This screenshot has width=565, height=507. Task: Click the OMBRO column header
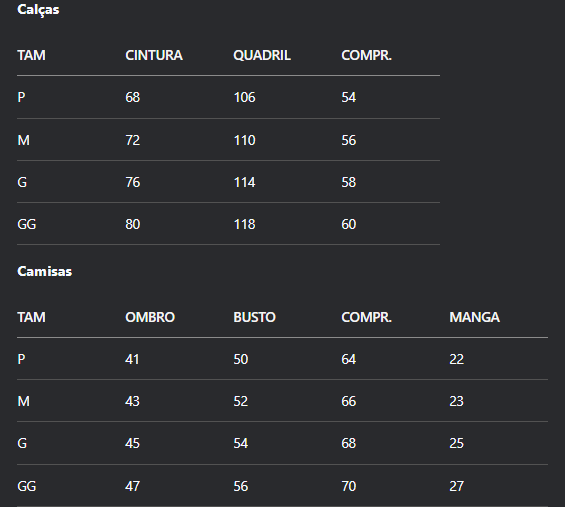click(x=150, y=317)
